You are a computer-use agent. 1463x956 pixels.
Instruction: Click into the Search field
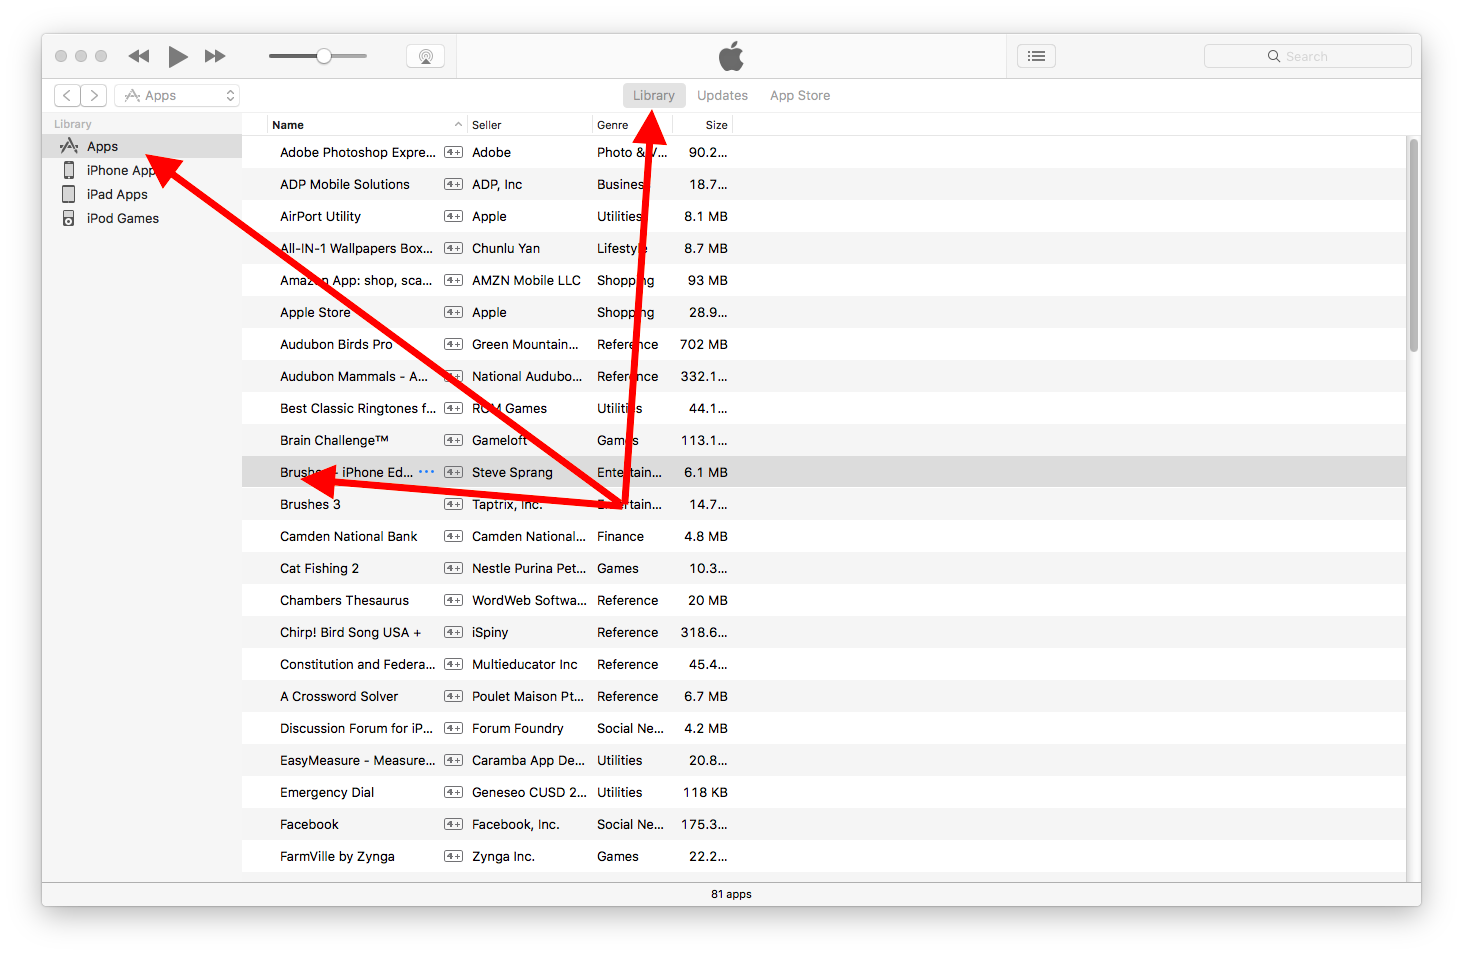1307,56
